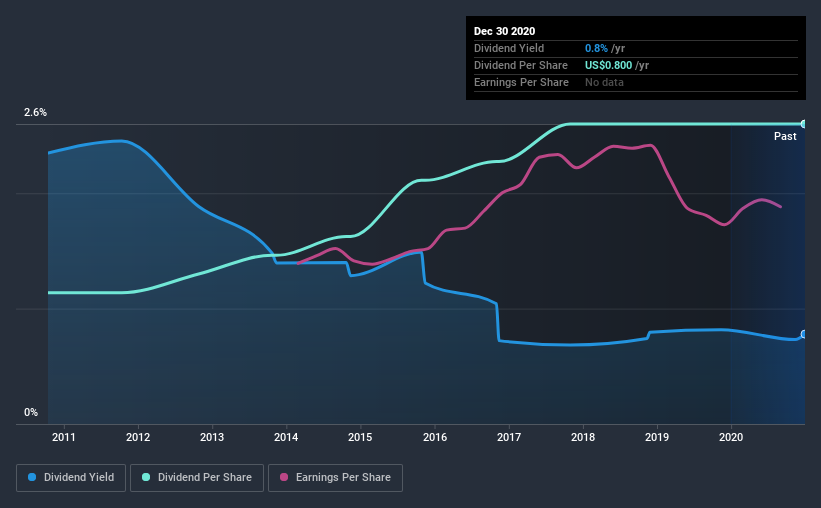Select the blue Dividend Yield end-point marker

(804, 334)
